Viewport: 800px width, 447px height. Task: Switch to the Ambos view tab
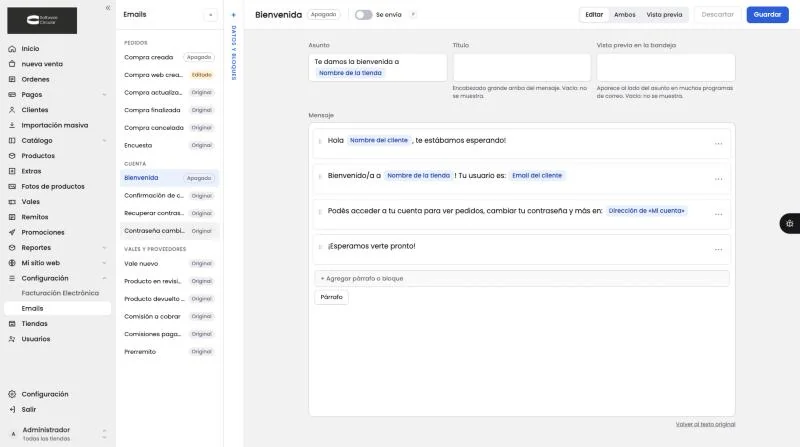(624, 15)
